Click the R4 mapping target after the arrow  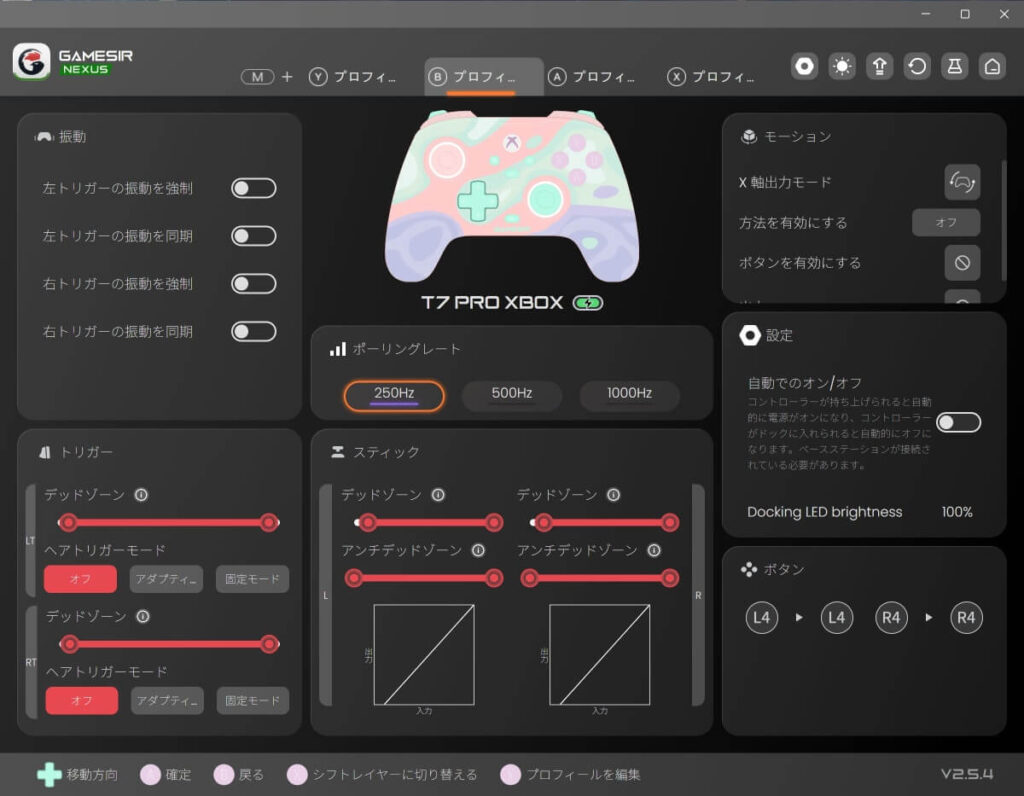[x=966, y=618]
